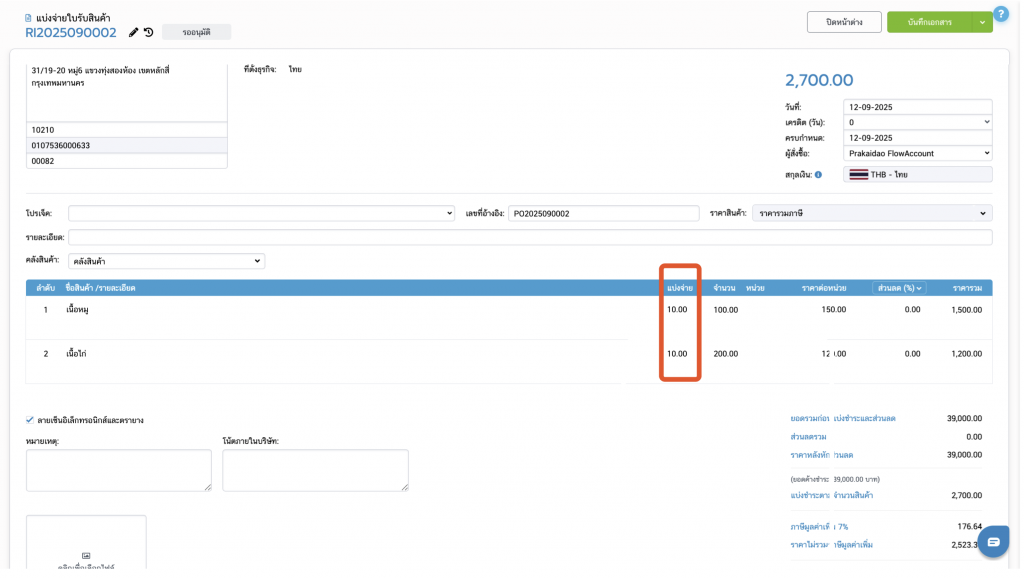Click the pencil edit icon beside RI2025090002

(134, 32)
